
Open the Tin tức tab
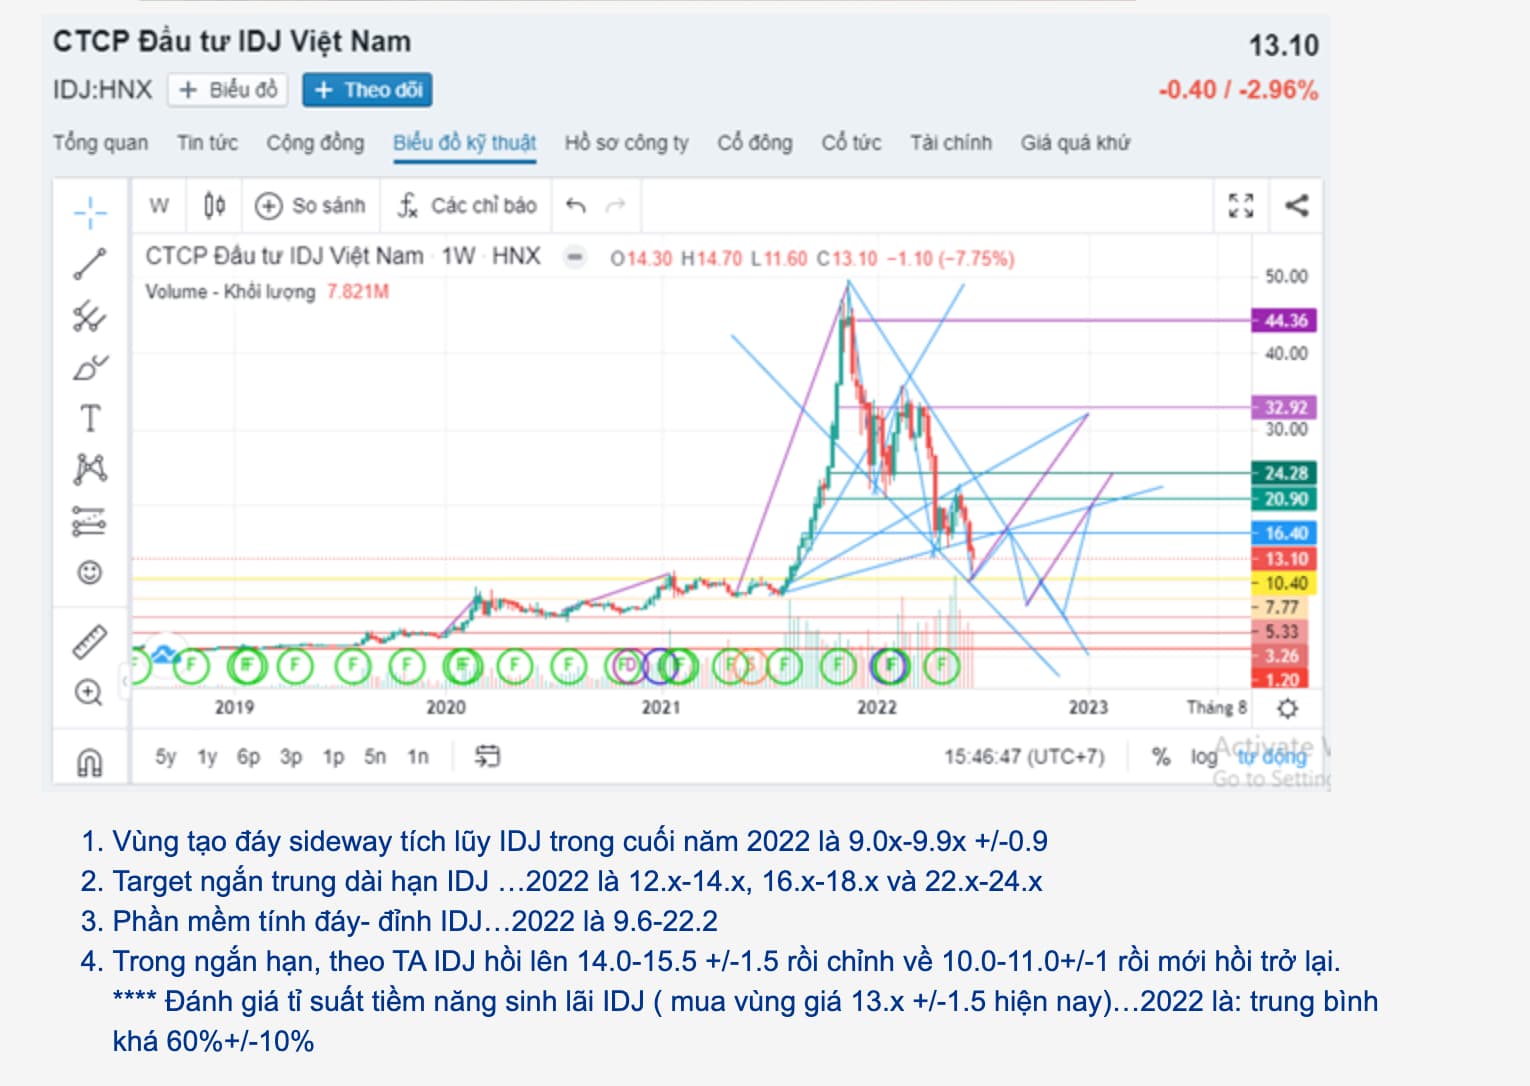coord(207,143)
